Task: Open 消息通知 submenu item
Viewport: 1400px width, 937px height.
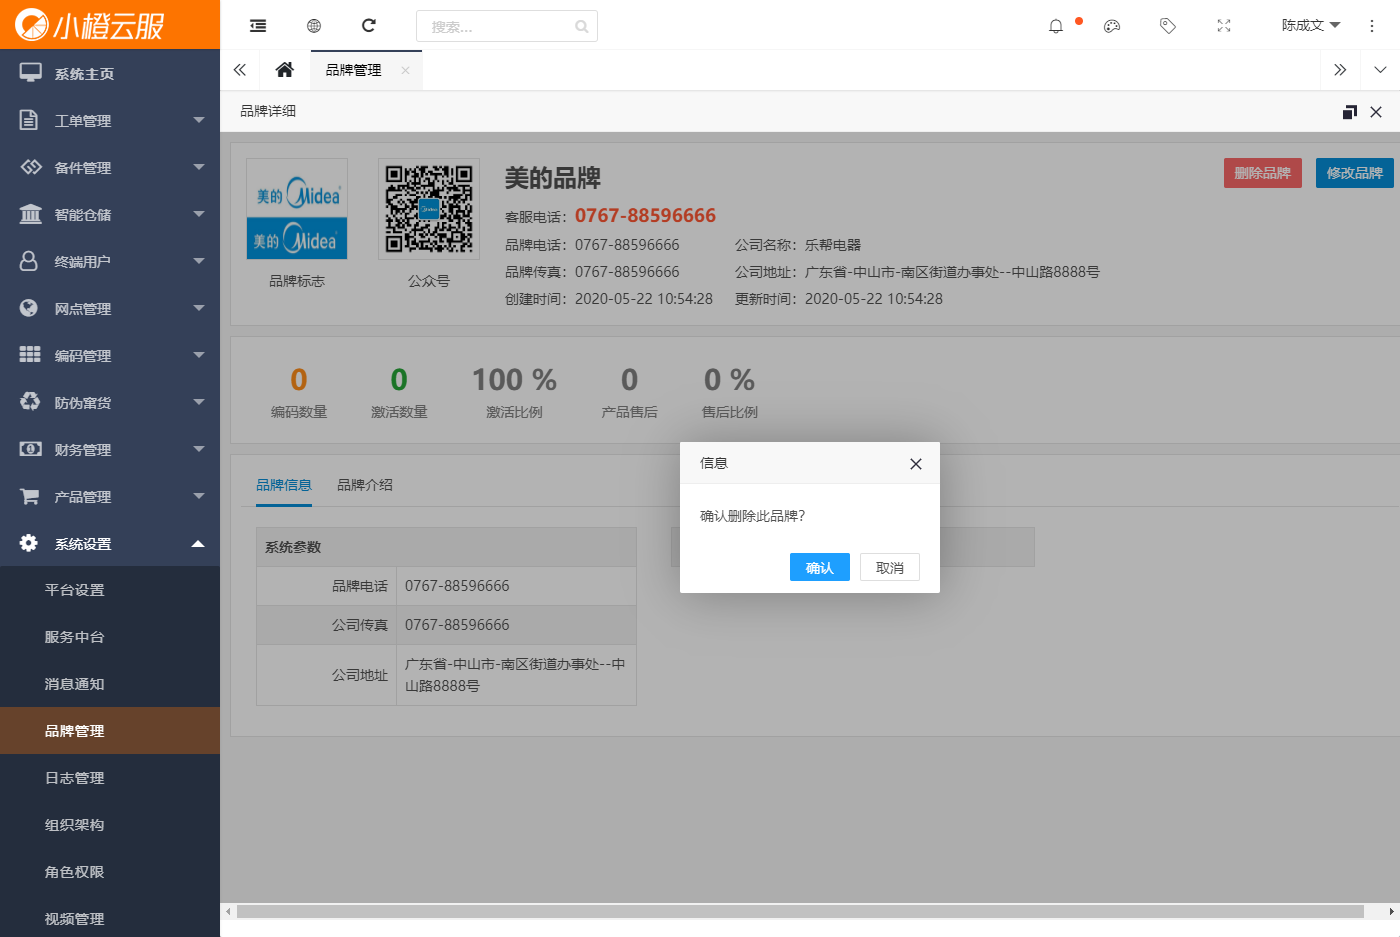Action: (110, 684)
